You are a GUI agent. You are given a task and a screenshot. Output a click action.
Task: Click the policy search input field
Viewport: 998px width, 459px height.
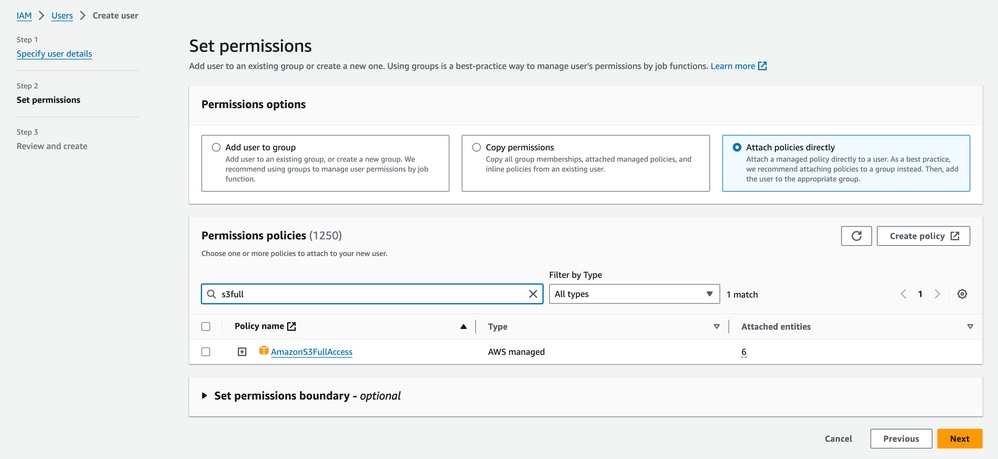click(372, 294)
